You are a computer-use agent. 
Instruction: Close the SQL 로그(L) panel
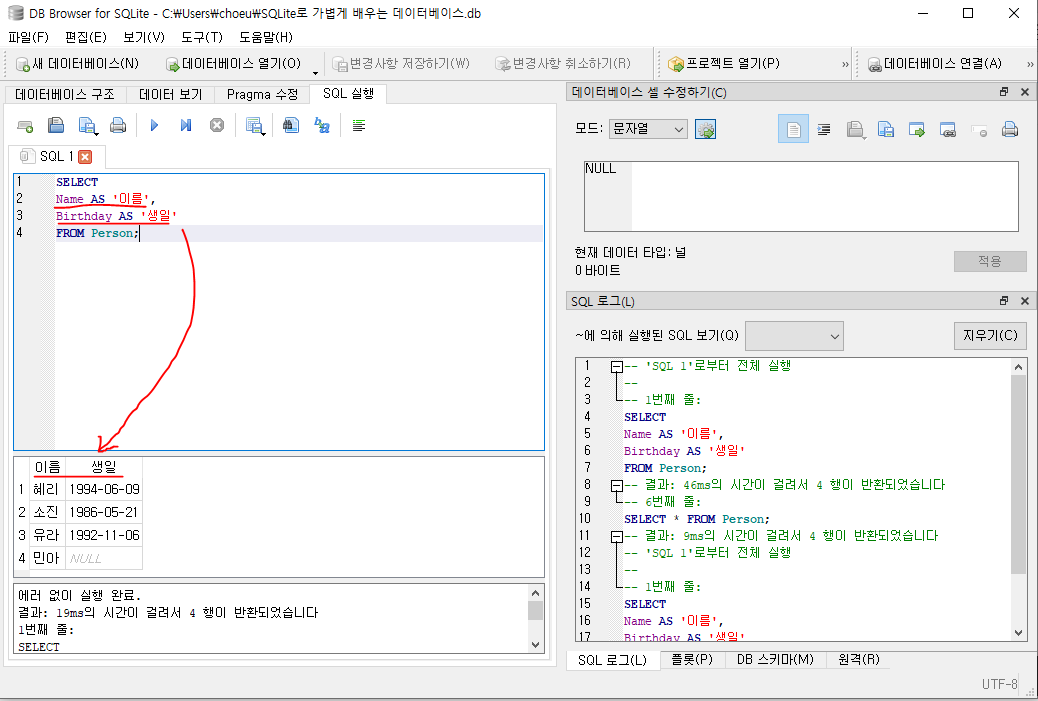coord(1025,301)
